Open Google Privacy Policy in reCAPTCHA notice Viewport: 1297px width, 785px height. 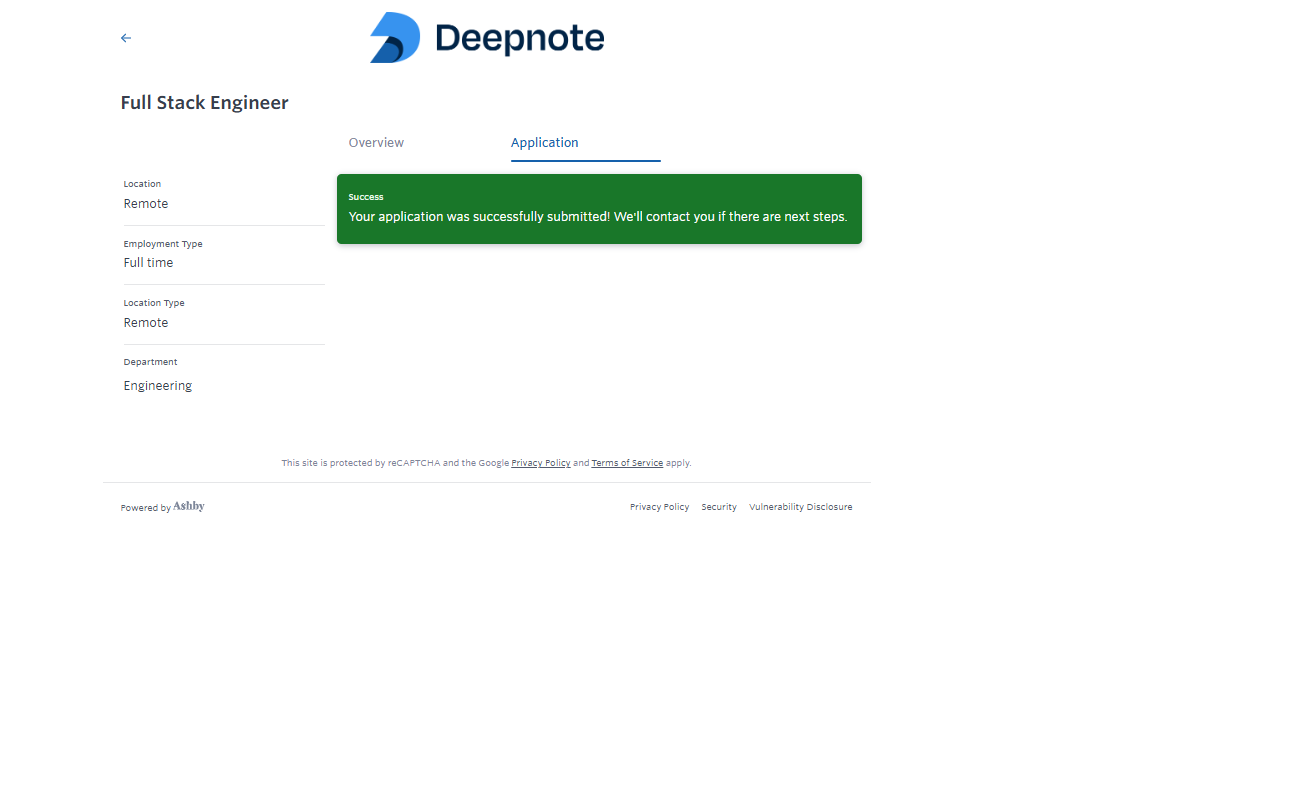tap(540, 463)
